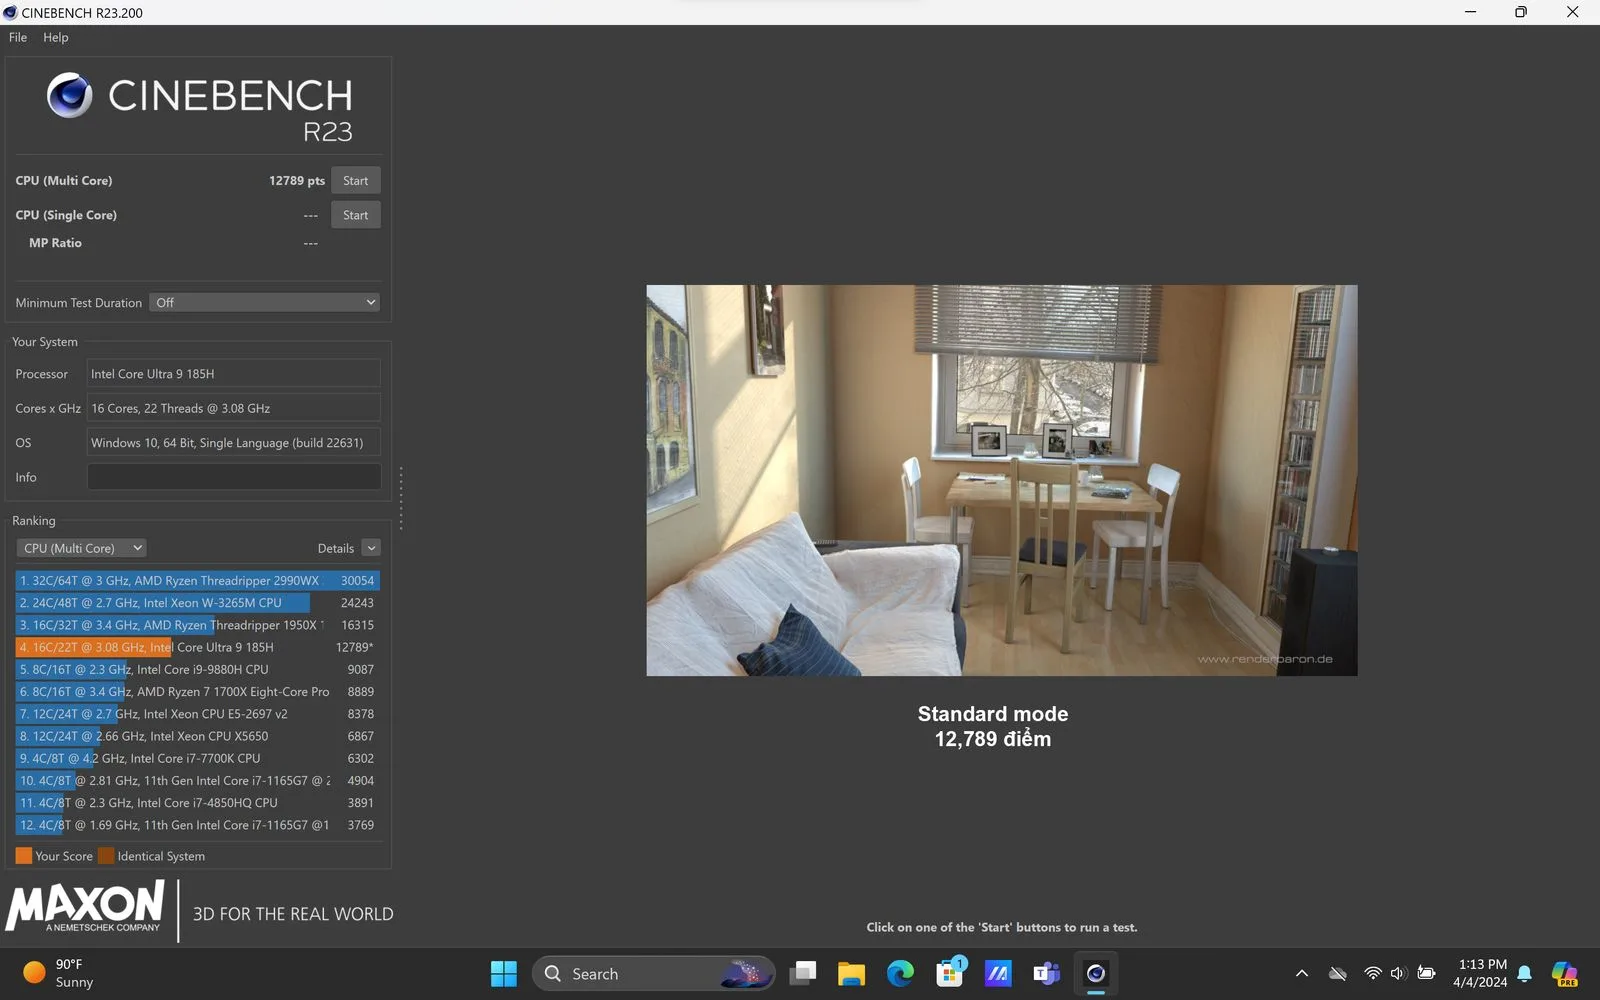This screenshot has width=1600, height=1000.
Task: Click the Cinebench R23 logo icon
Action: tap(70, 96)
